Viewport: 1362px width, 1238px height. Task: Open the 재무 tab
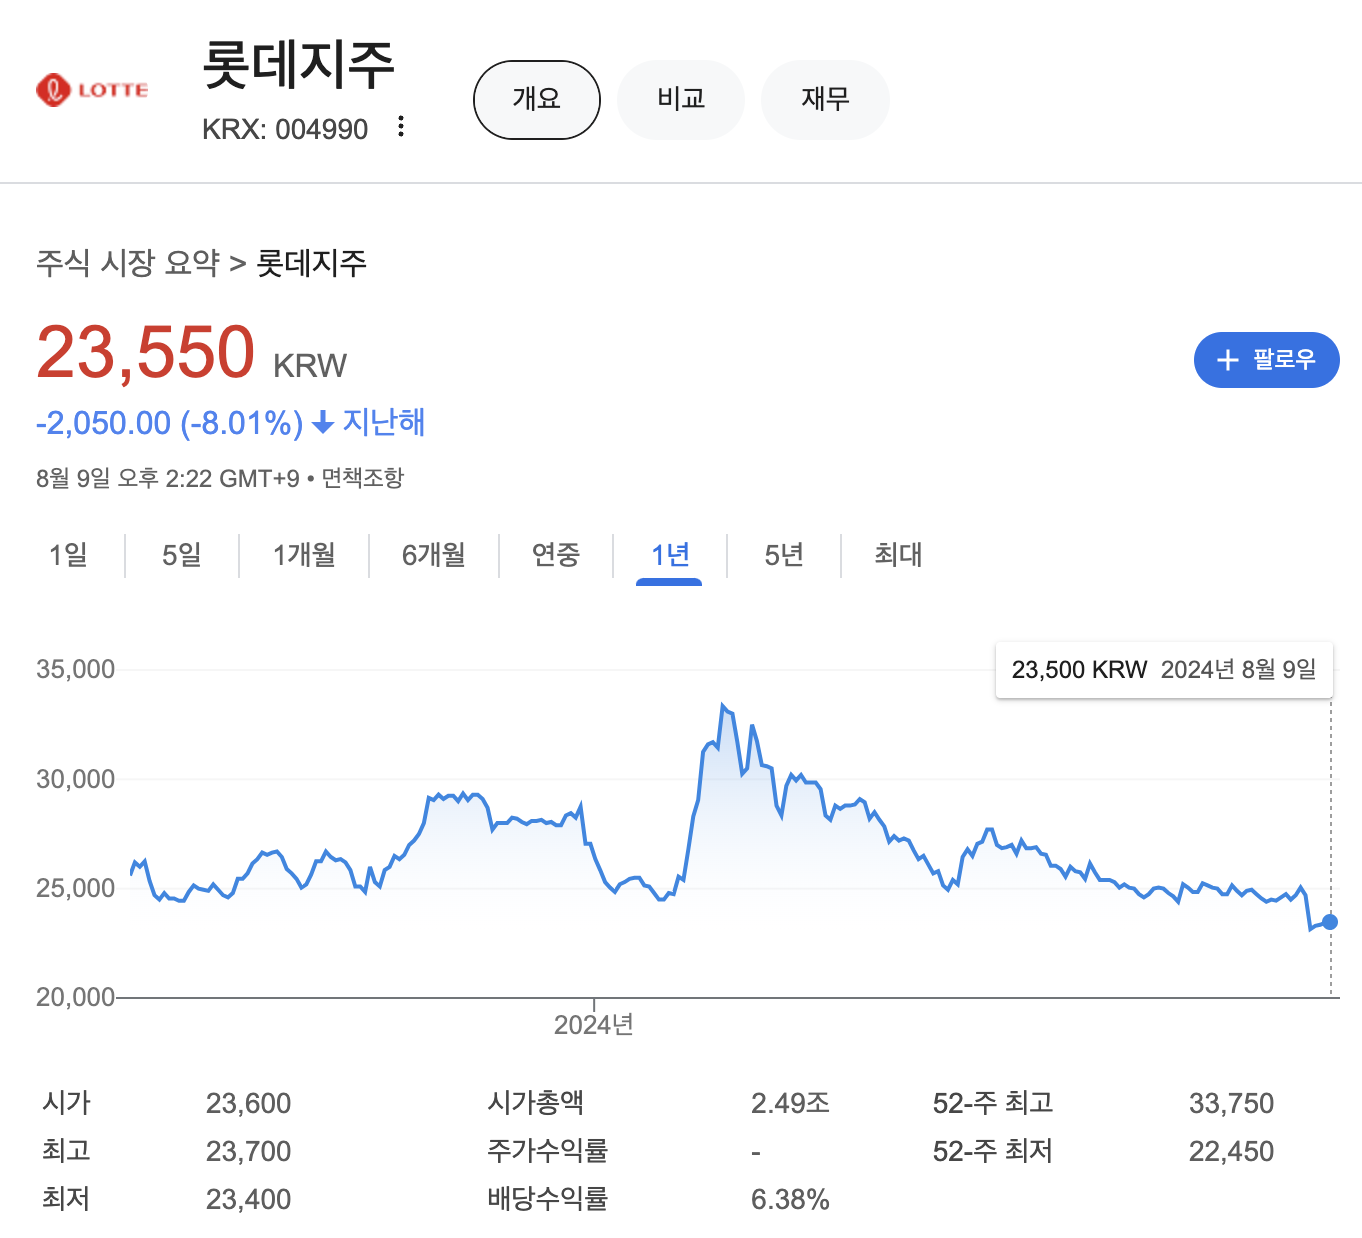pos(825,99)
